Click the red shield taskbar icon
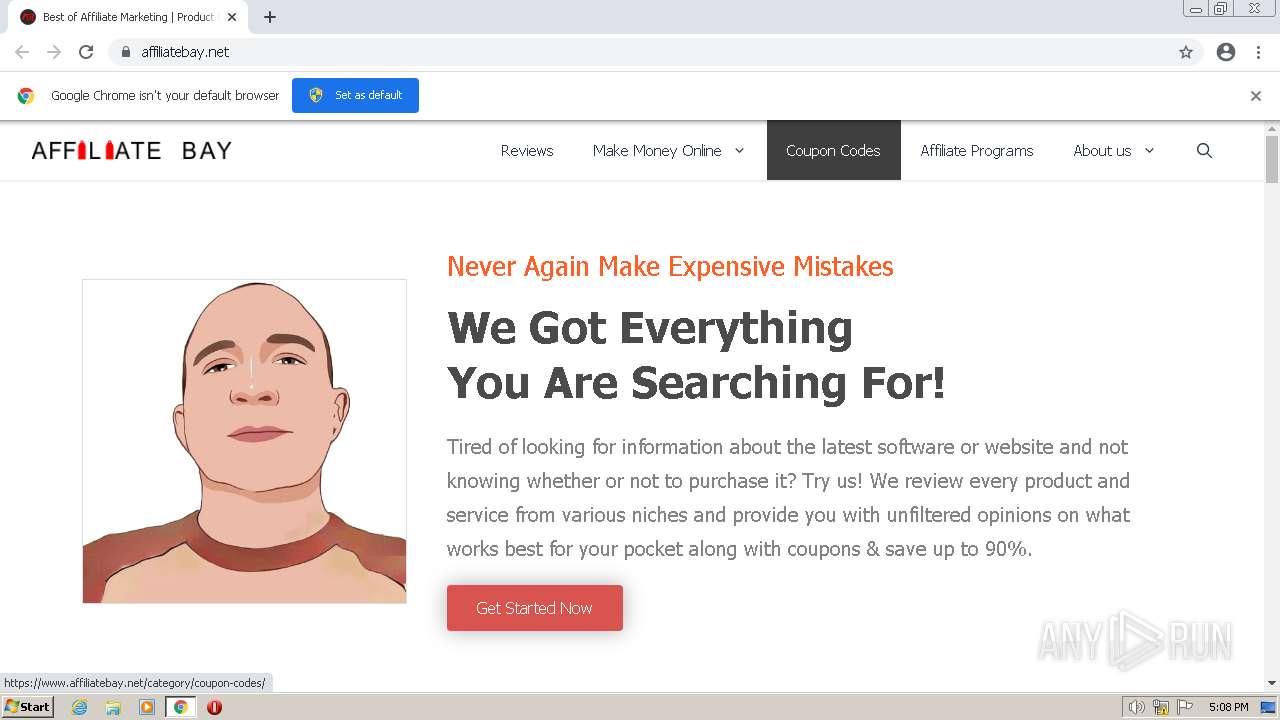Screen dimensions: 1280x720 pyautogui.click(x=214, y=707)
